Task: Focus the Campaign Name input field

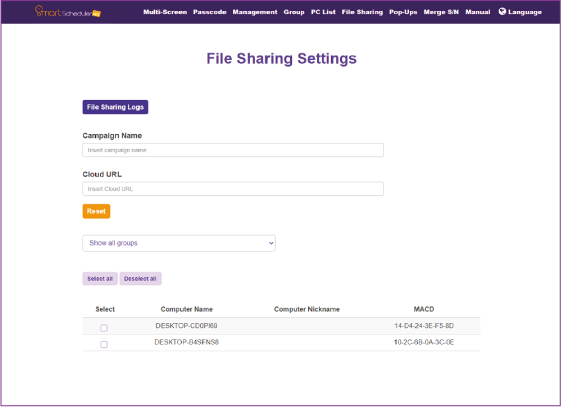Action: tap(233, 150)
